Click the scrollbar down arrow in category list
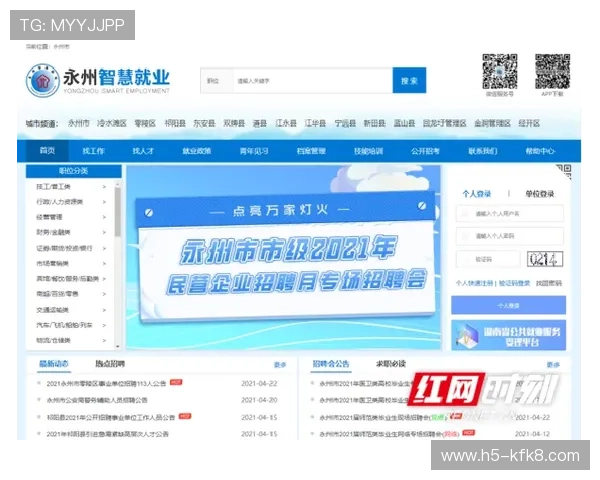The image size is (600, 480). tap(117, 346)
